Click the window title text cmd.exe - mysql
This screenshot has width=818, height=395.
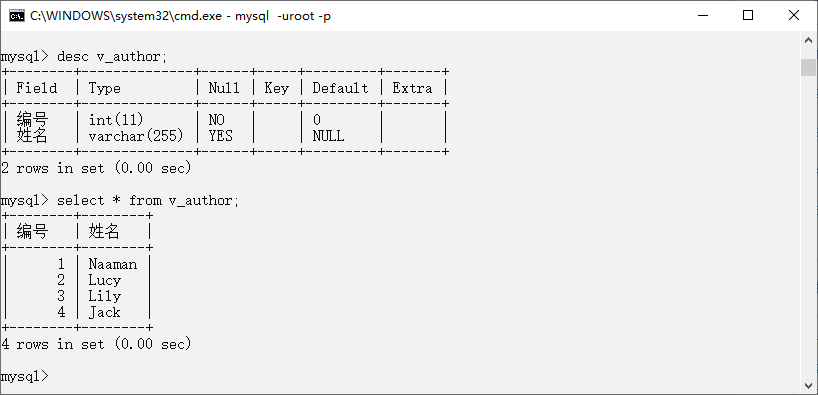tap(181, 16)
